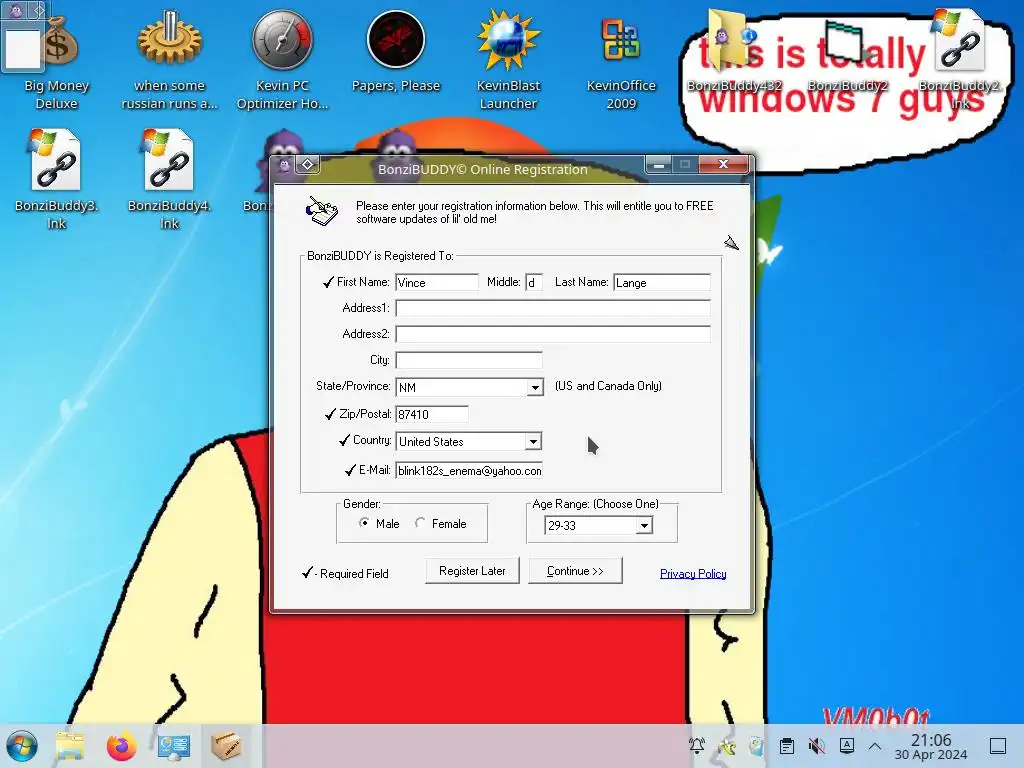Launch the KevinBlast Launcher sun icon
This screenshot has height=768, width=1024.
[508, 59]
